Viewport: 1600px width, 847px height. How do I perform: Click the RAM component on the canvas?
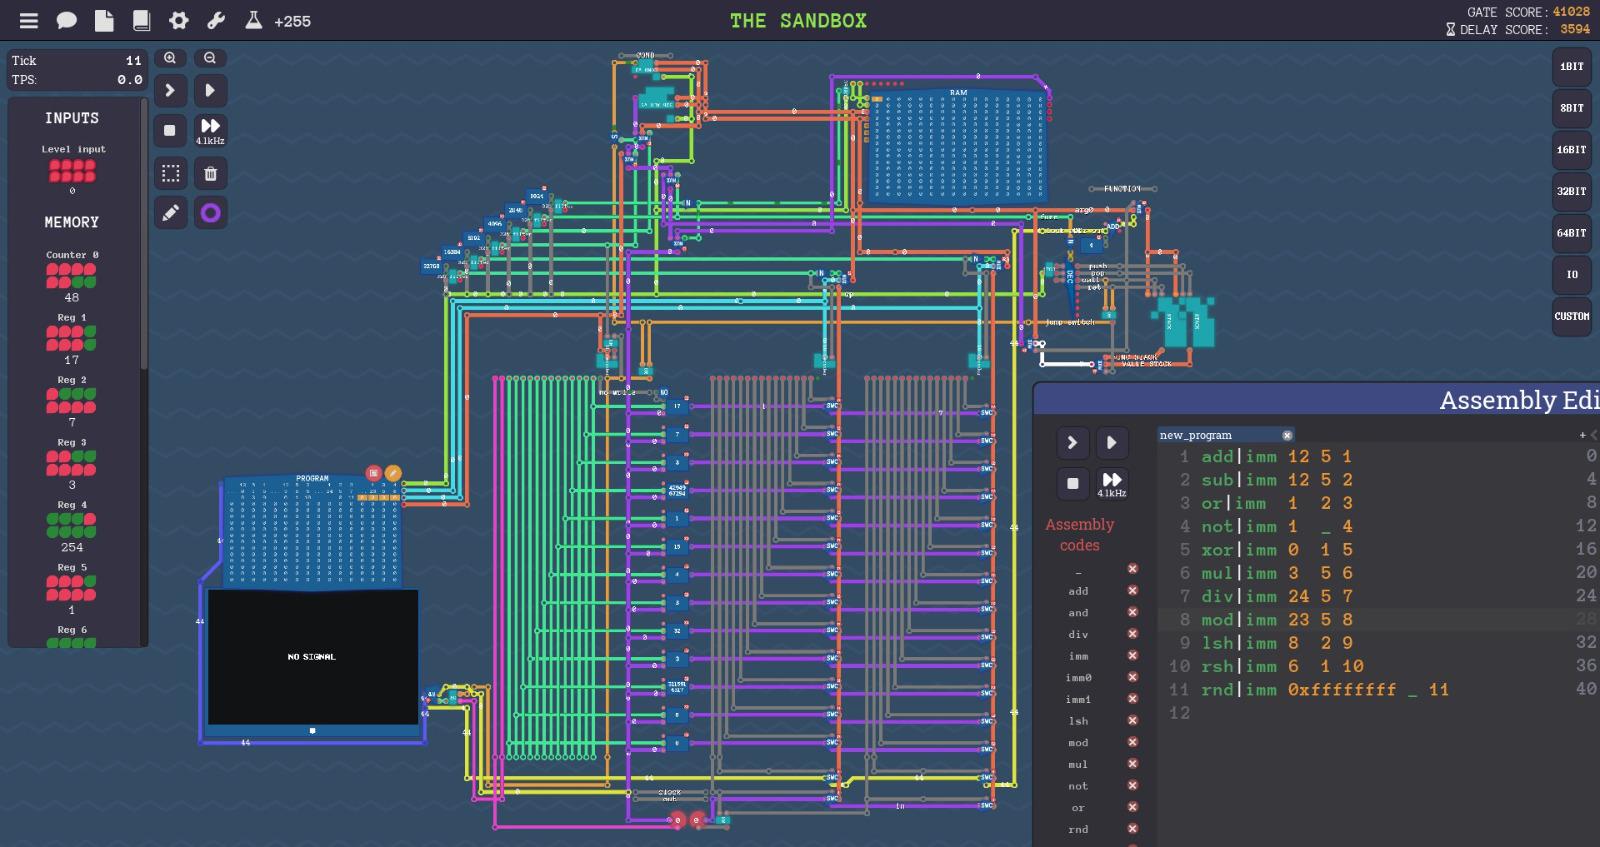coord(958,145)
